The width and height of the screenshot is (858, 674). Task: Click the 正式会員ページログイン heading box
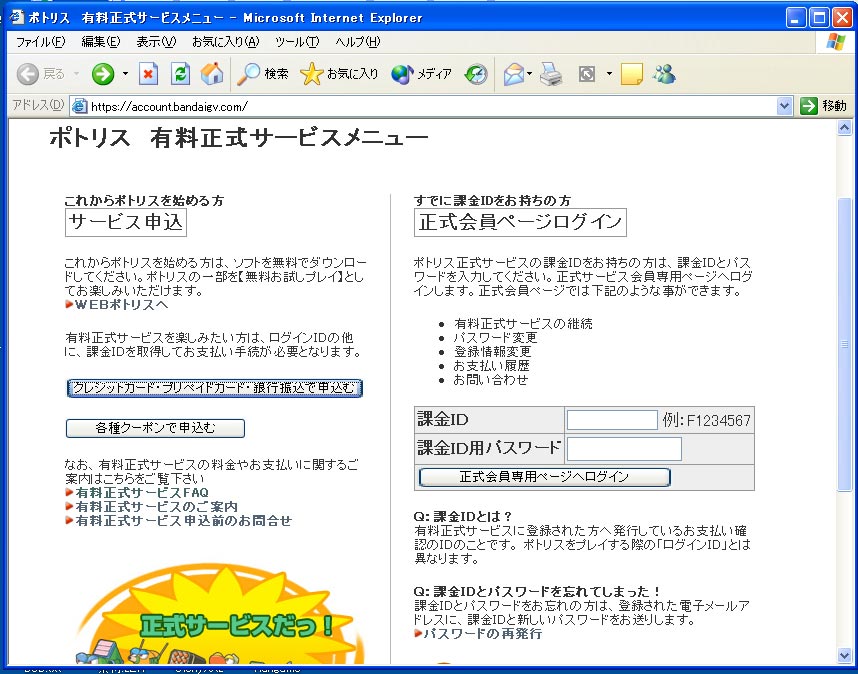point(520,222)
